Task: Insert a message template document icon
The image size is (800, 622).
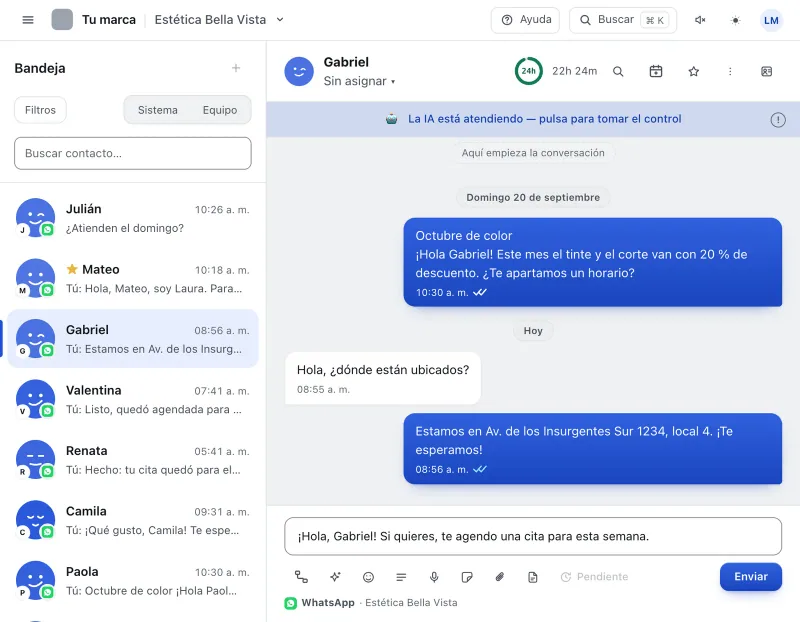Action: click(533, 577)
